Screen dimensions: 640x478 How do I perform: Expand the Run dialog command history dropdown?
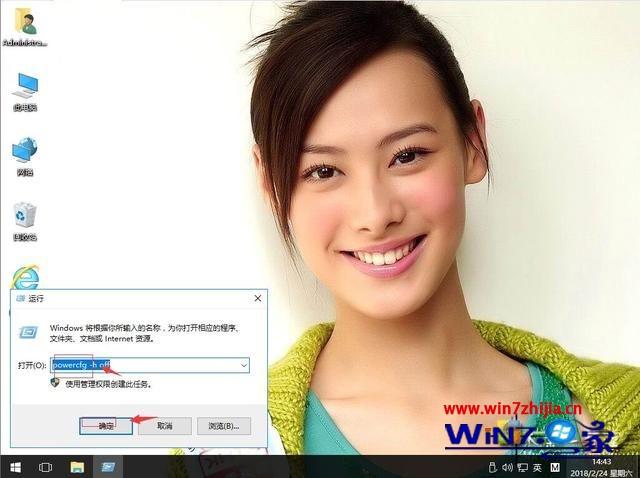[x=244, y=365]
